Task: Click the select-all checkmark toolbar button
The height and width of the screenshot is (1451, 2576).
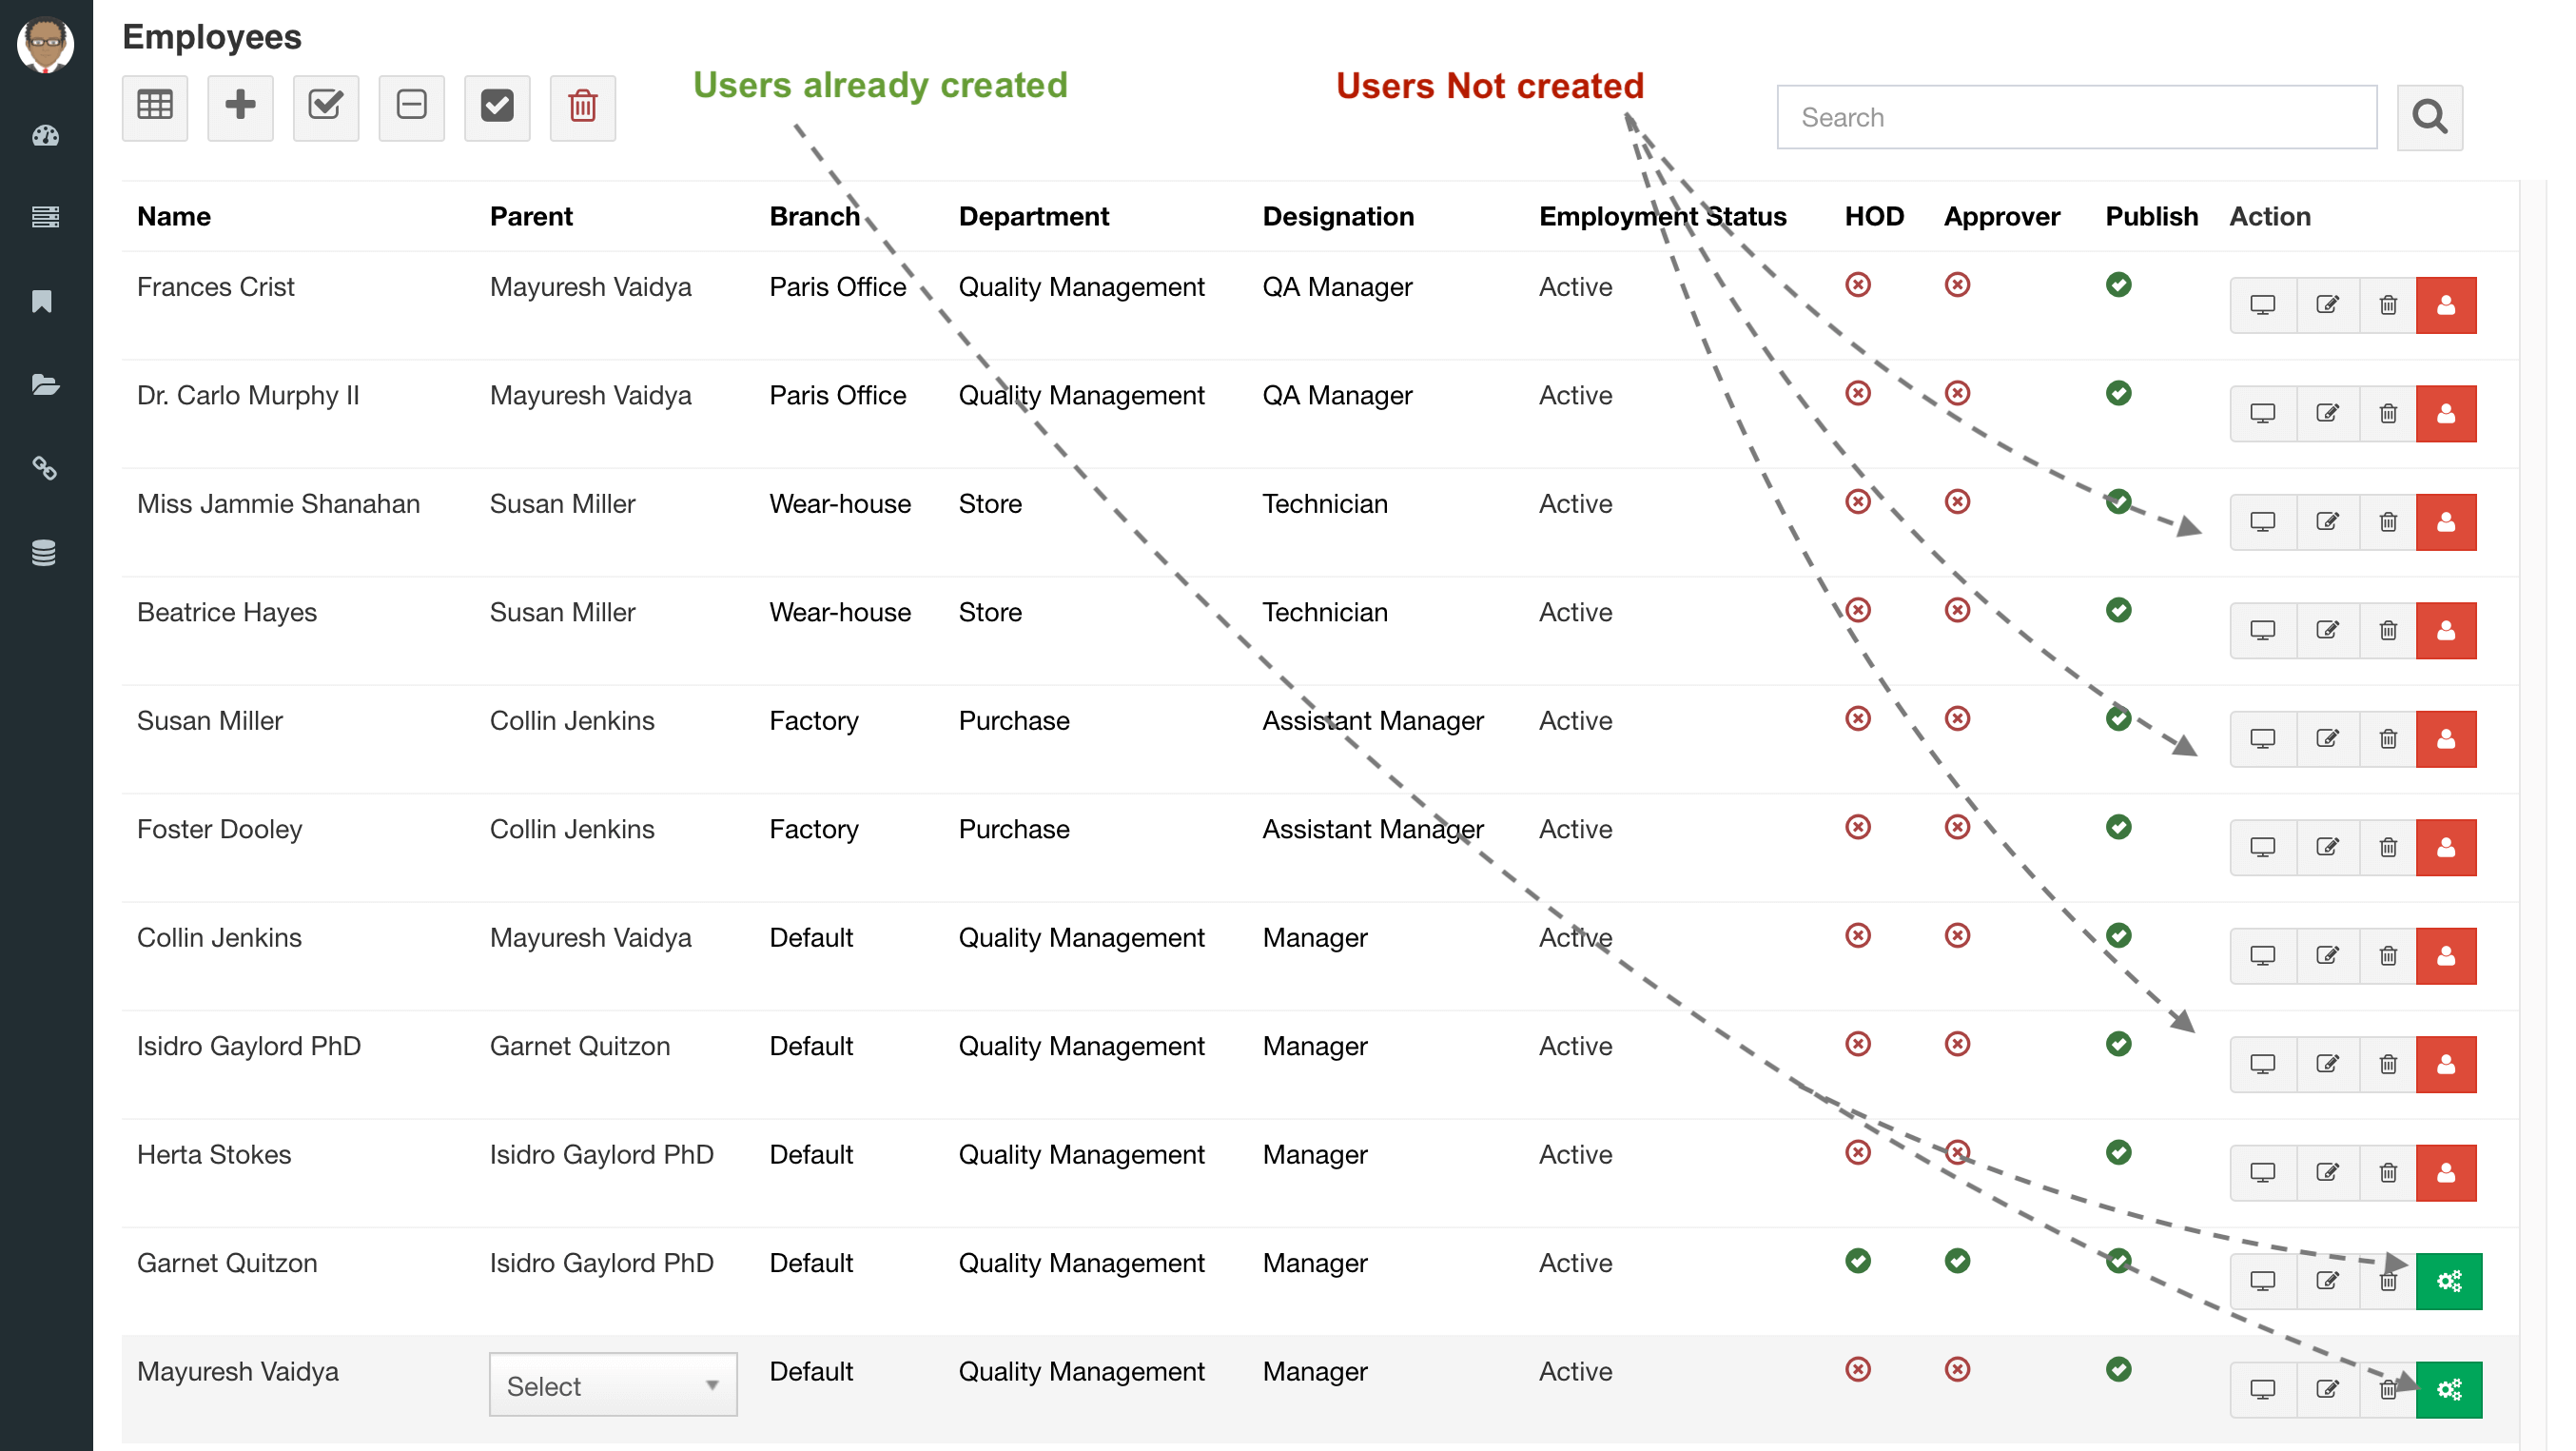Action: click(x=497, y=107)
